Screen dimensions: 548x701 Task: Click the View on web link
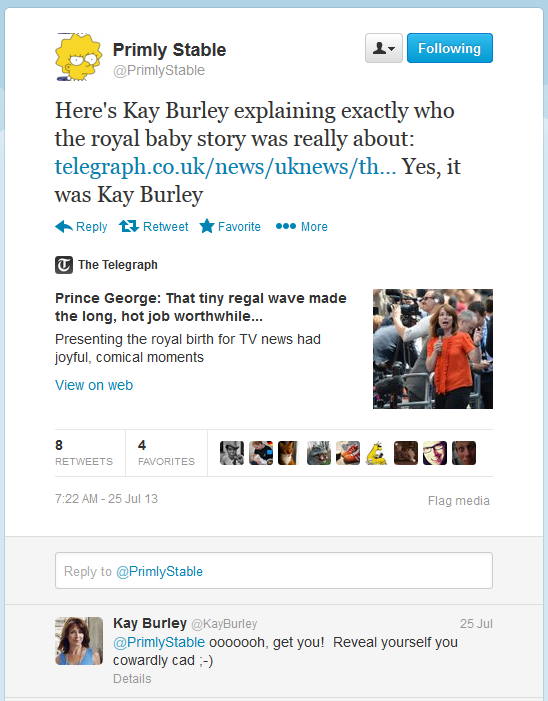pos(94,385)
